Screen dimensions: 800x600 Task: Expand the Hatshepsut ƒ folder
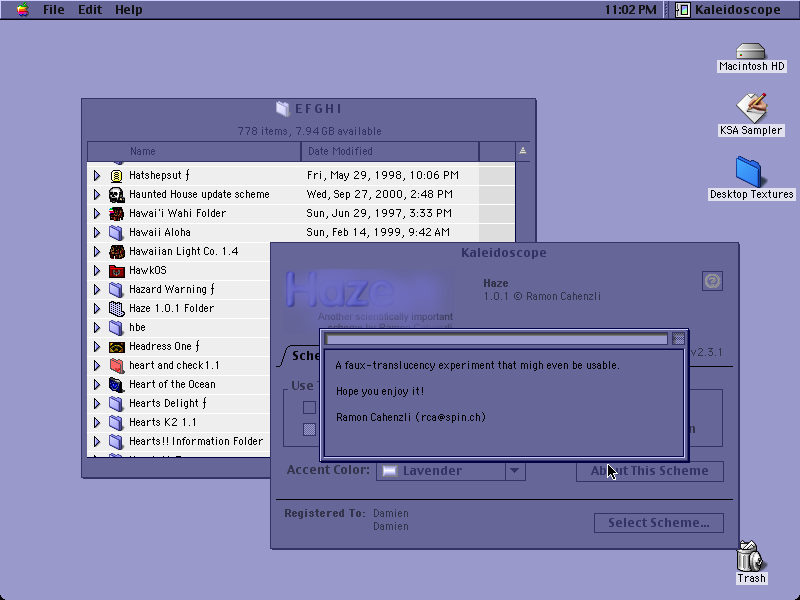point(97,176)
